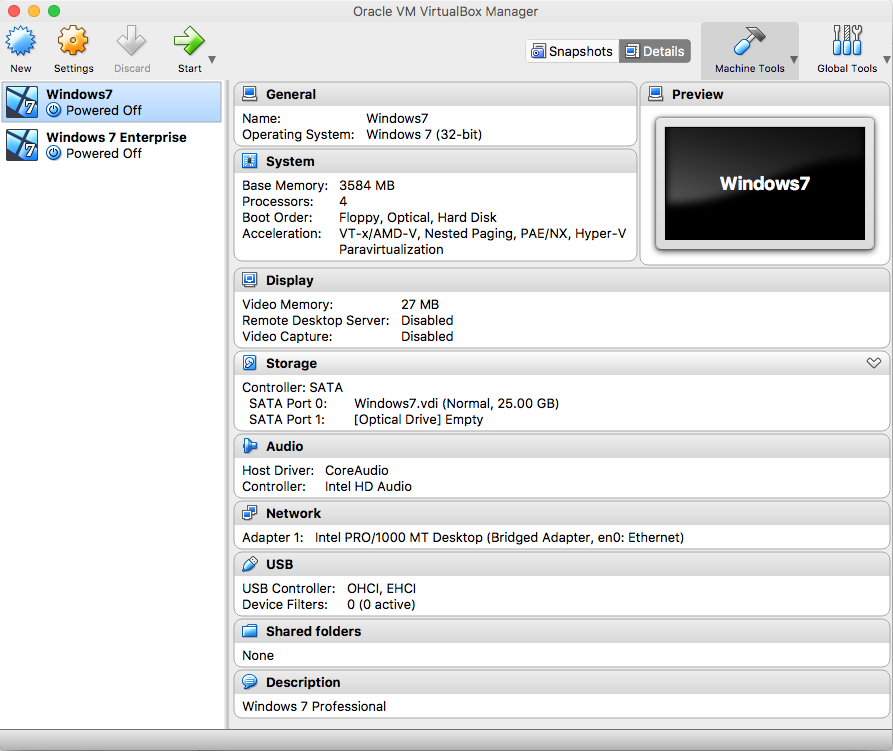Click the Windows7 preview thumbnail
The width and height of the screenshot is (893, 751).
(x=764, y=183)
